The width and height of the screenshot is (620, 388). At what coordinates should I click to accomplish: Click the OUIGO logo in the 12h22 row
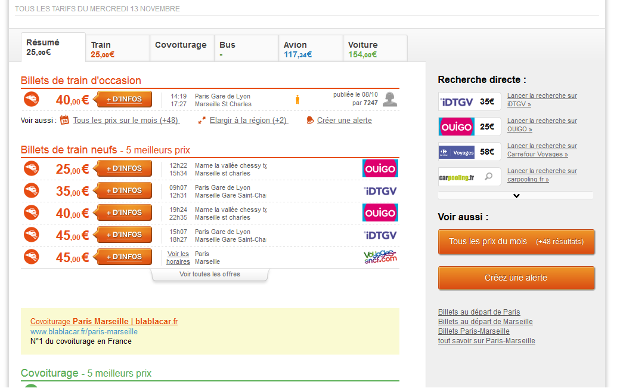coord(380,168)
